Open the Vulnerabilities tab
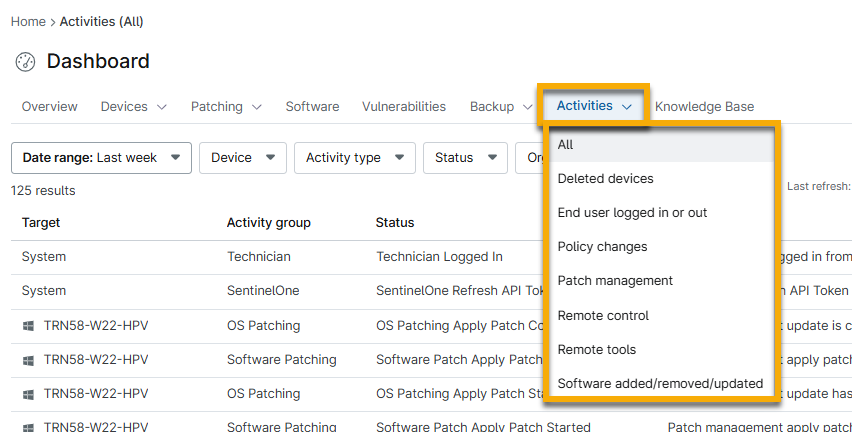This screenshot has height=432, width=852. pyautogui.click(x=404, y=106)
